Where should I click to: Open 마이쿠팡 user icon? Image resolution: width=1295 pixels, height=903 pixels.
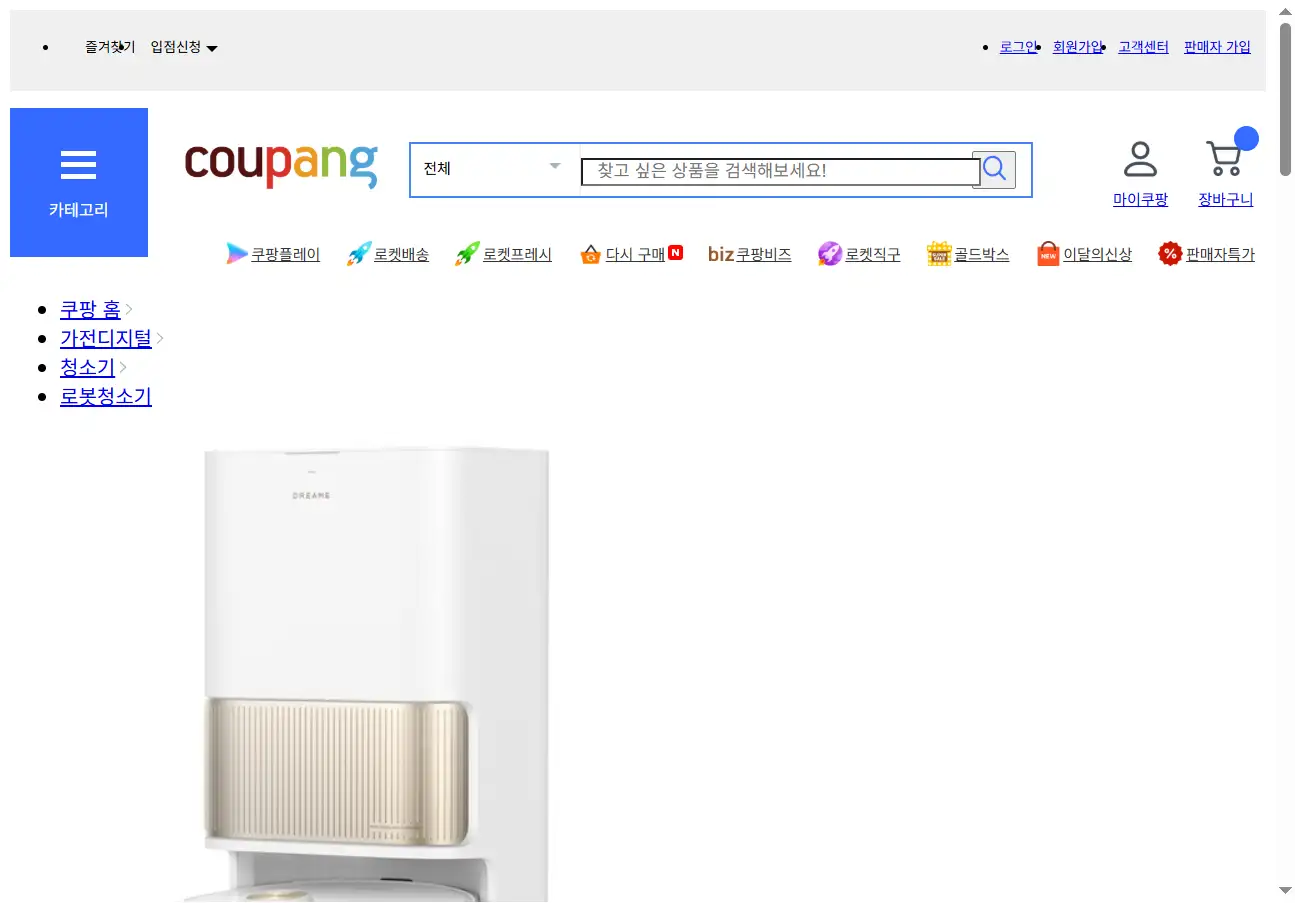tap(1140, 159)
